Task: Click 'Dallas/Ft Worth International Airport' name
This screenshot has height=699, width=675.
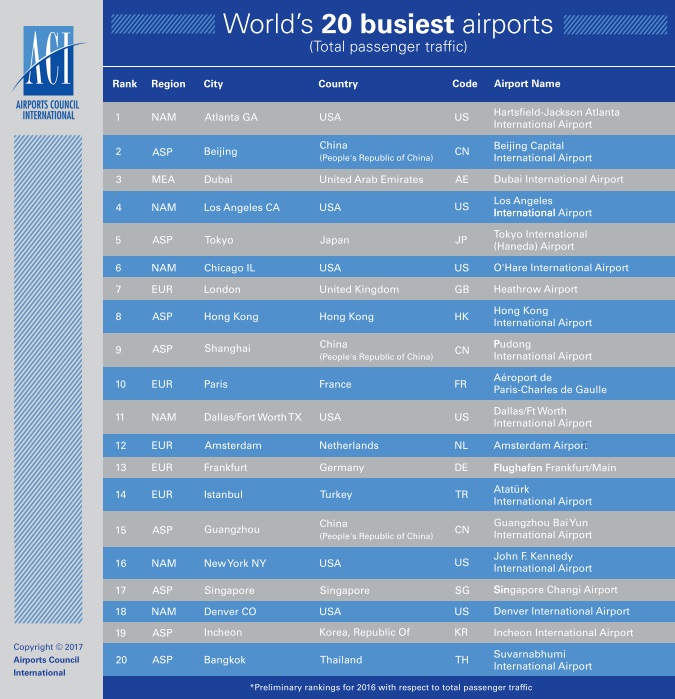Action: (x=543, y=417)
